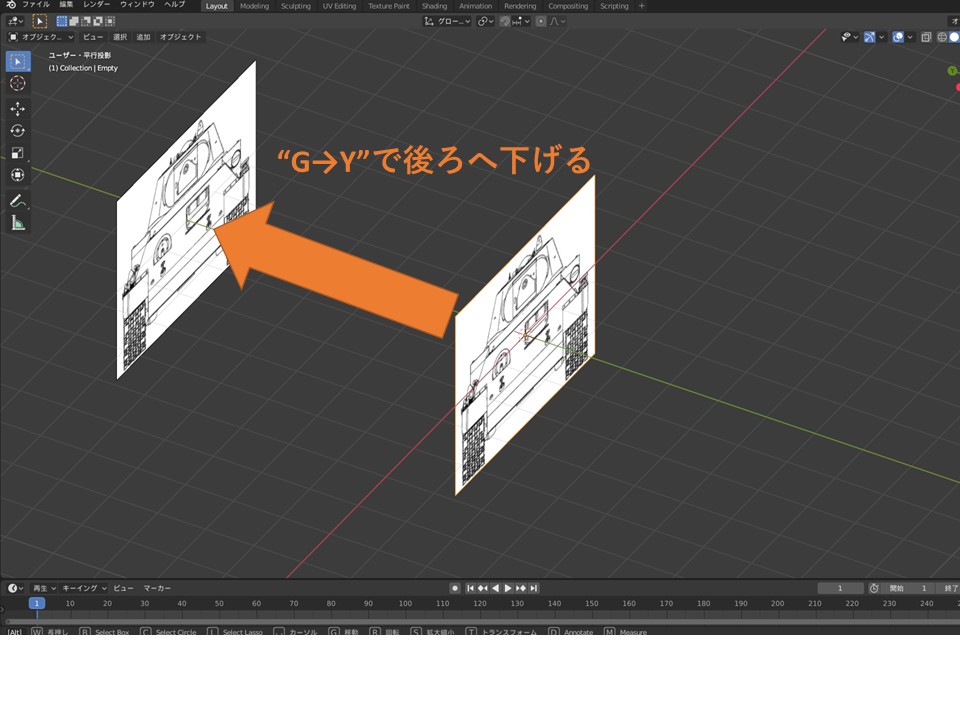
Task: Open the viewport 選択 menu
Action: pos(120,37)
